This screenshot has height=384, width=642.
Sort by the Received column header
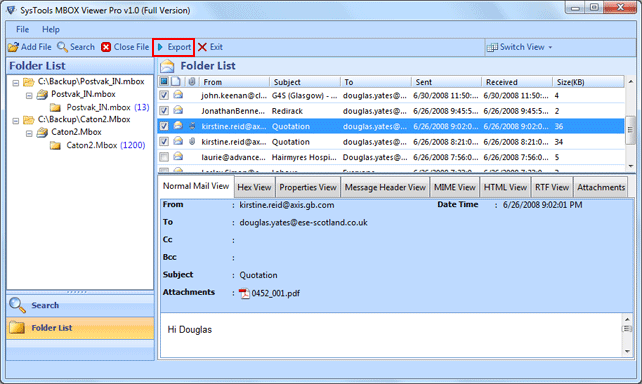click(517, 82)
